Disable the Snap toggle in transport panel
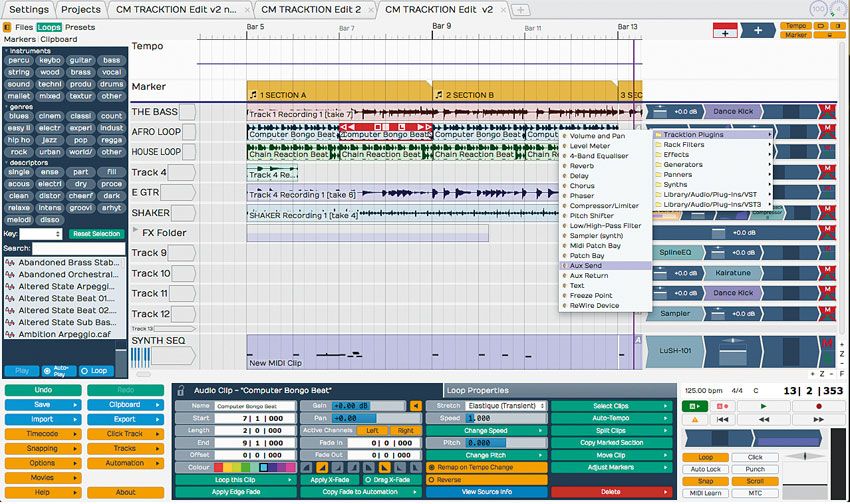Image resolution: width=850 pixels, height=504 pixels. [705, 481]
